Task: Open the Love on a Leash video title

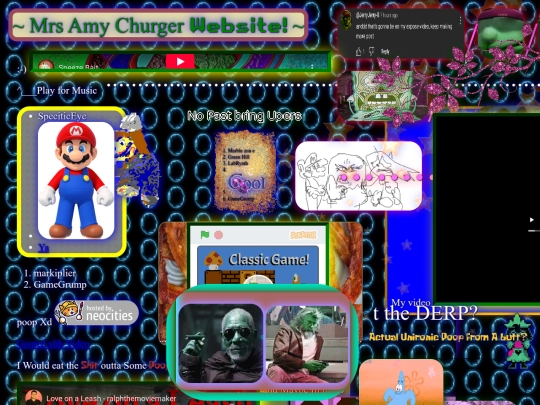Action: [x=111, y=398]
